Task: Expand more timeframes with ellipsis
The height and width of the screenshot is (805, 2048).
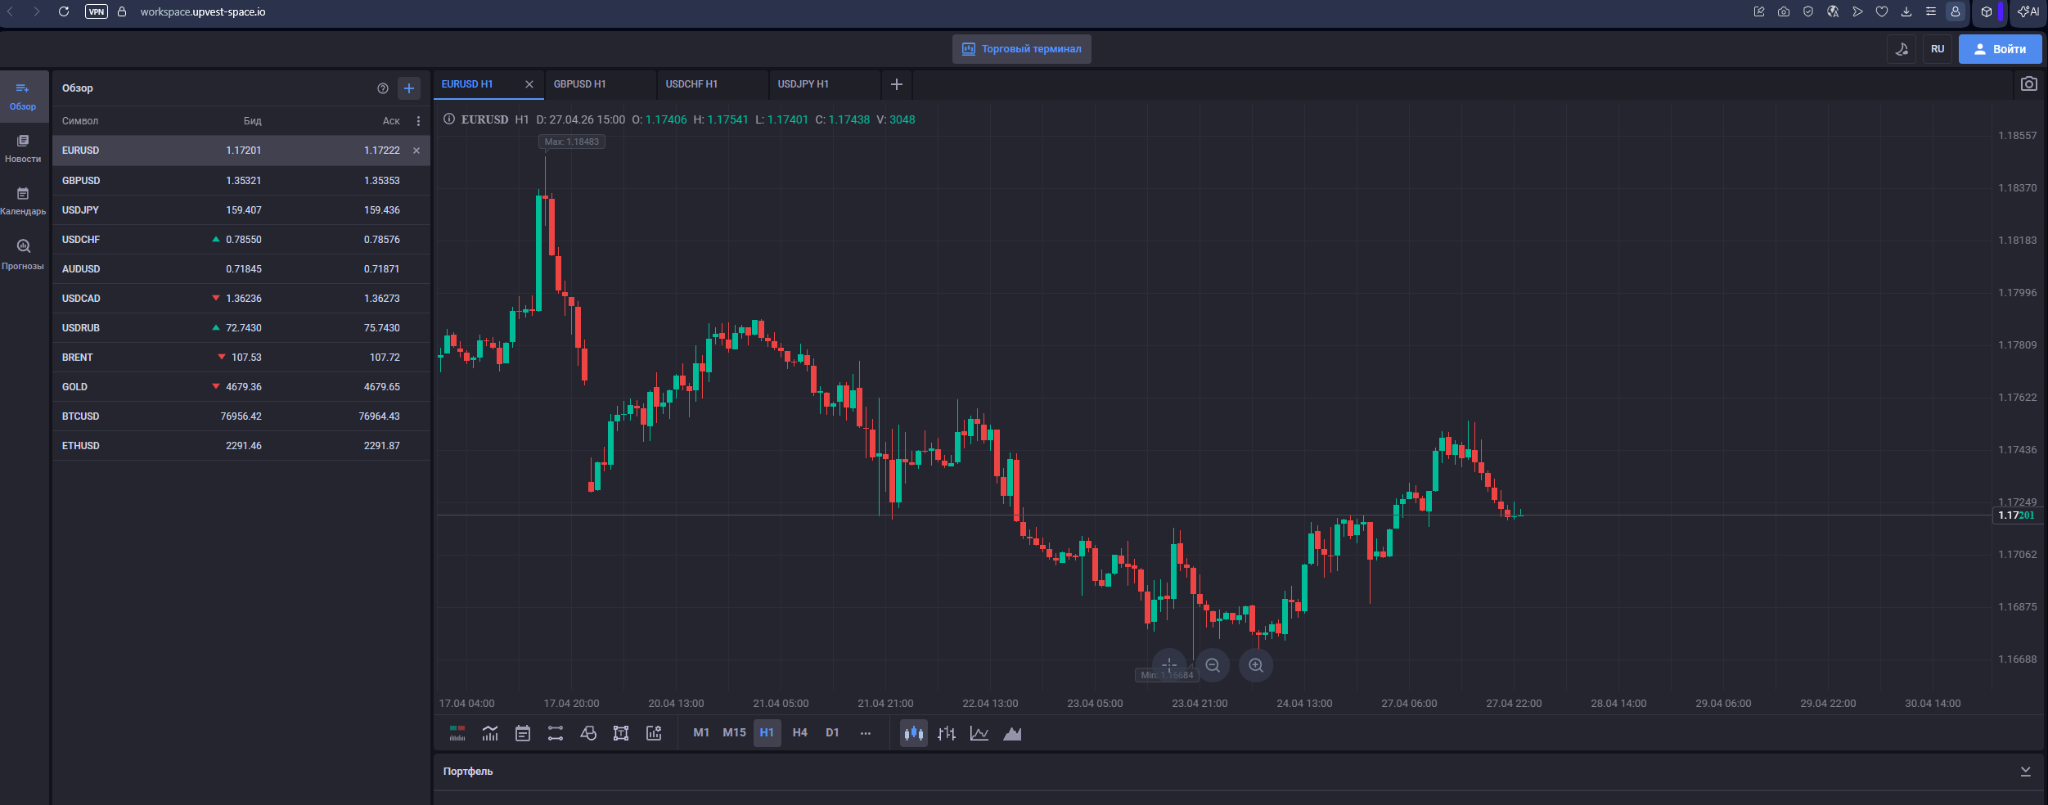Action: [x=865, y=733]
